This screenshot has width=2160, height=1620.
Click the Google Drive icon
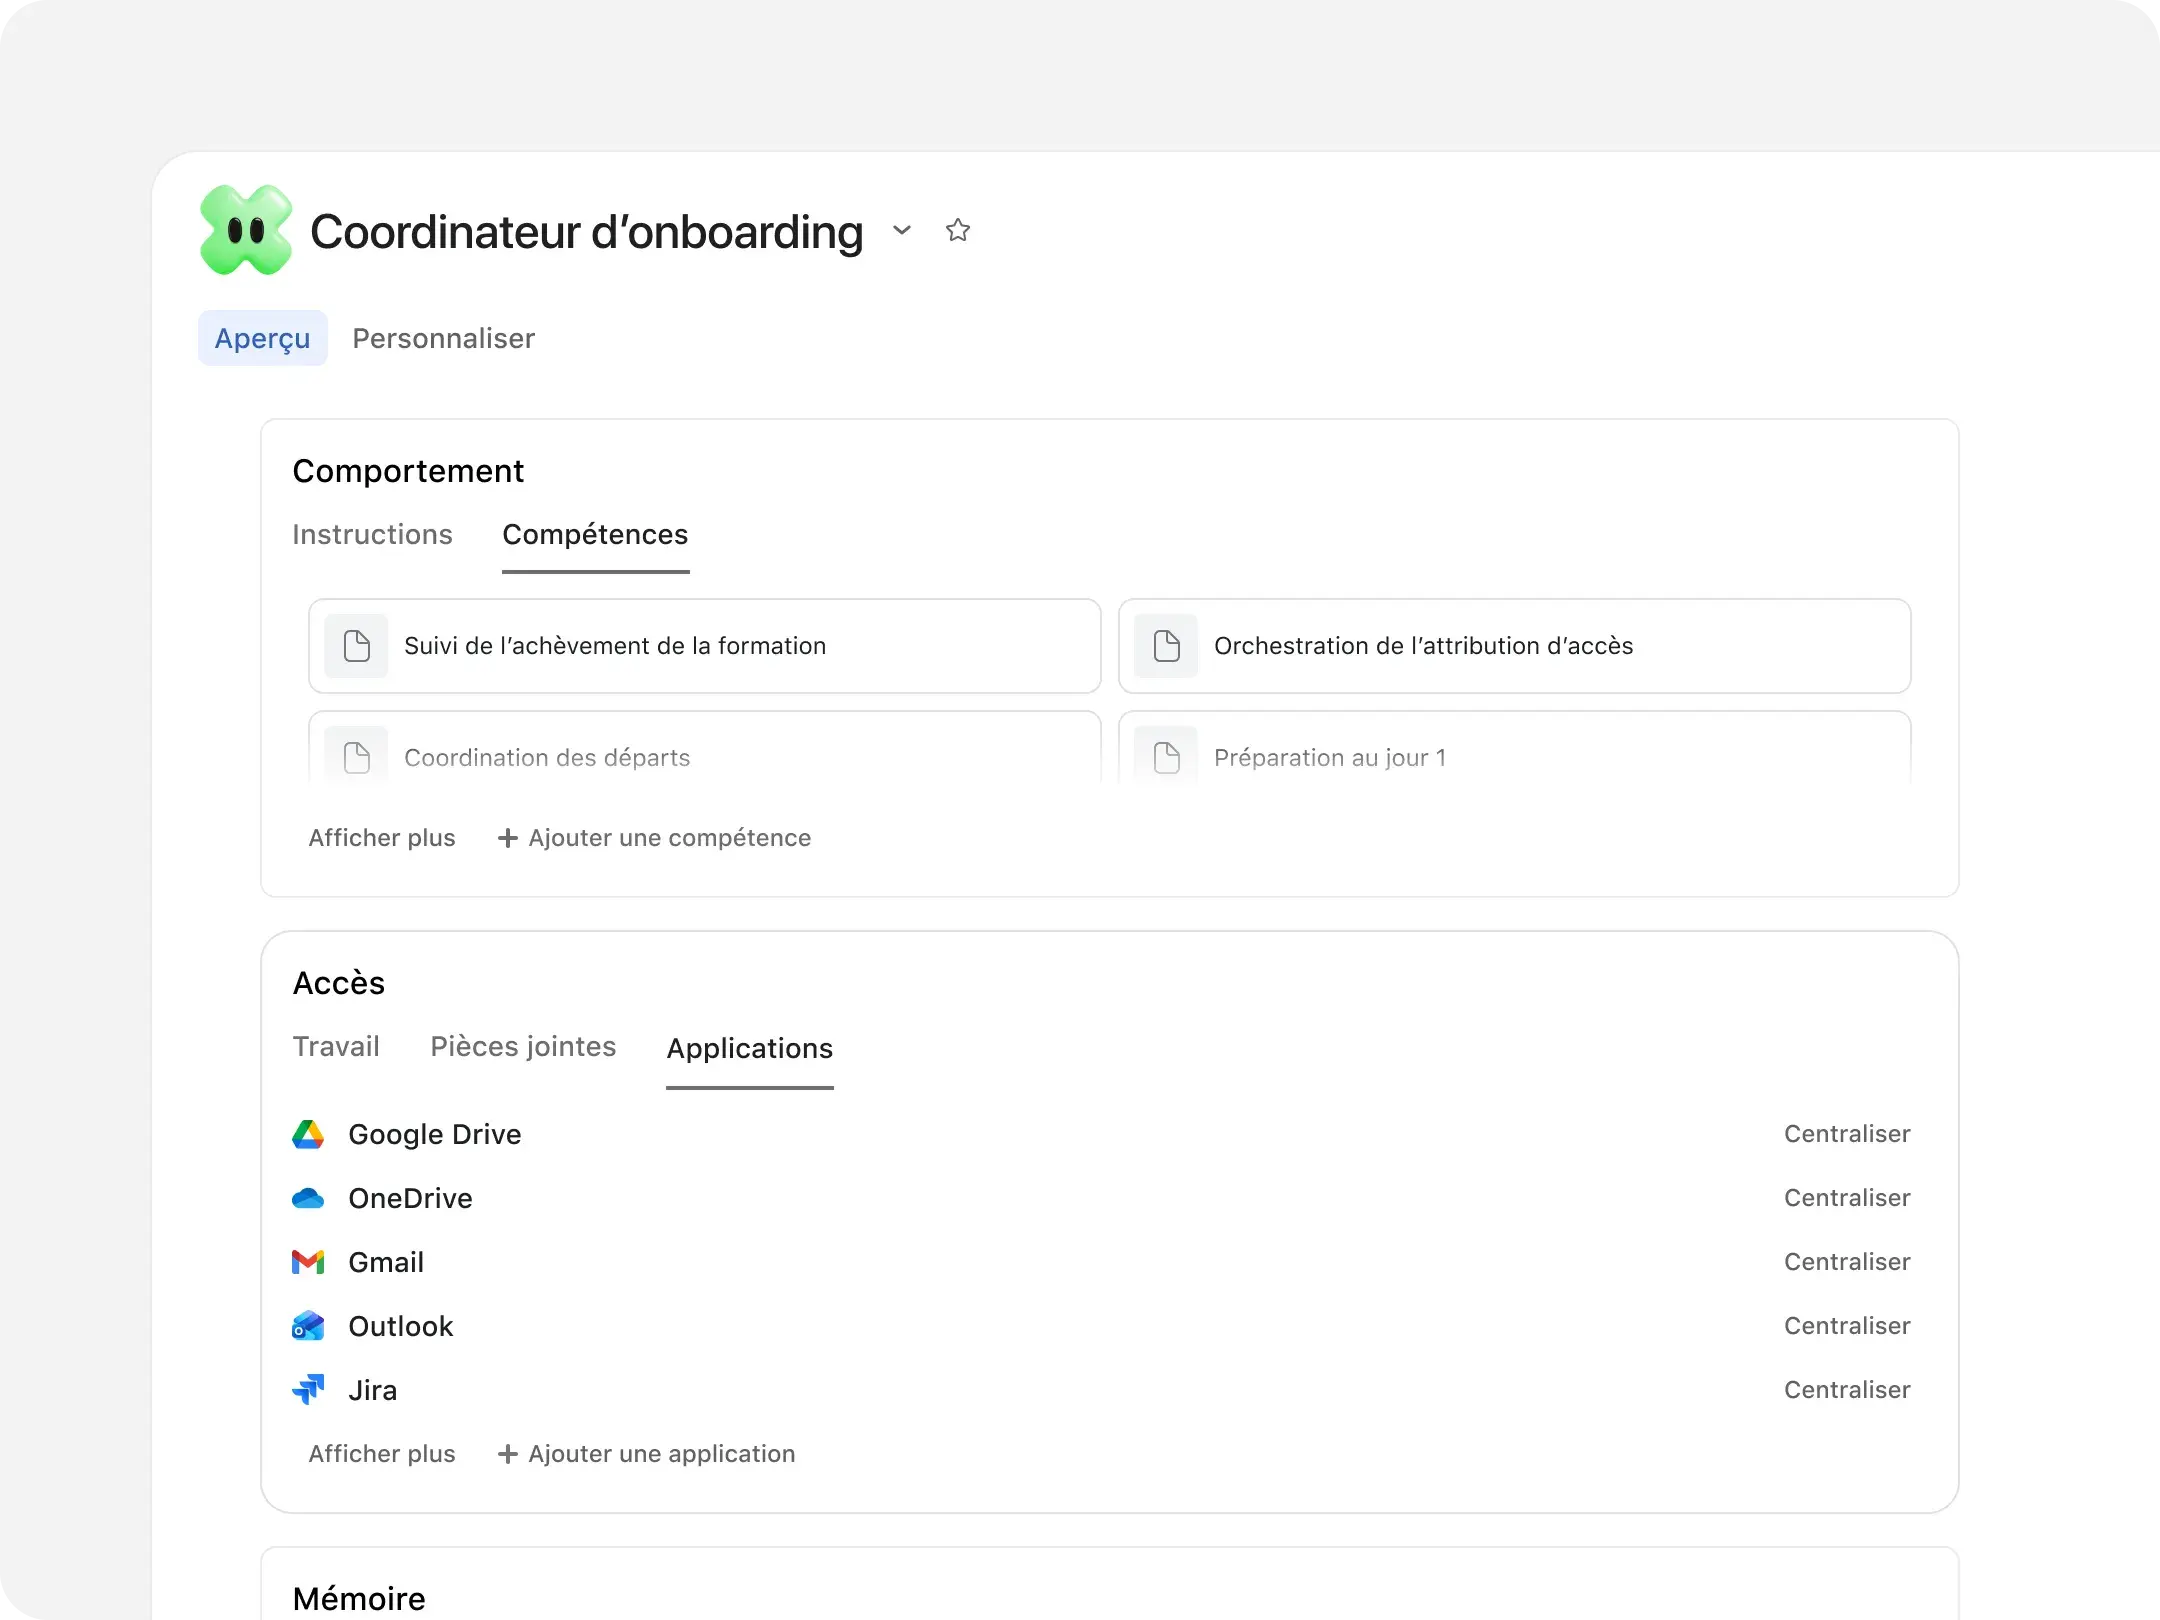coord(308,1134)
